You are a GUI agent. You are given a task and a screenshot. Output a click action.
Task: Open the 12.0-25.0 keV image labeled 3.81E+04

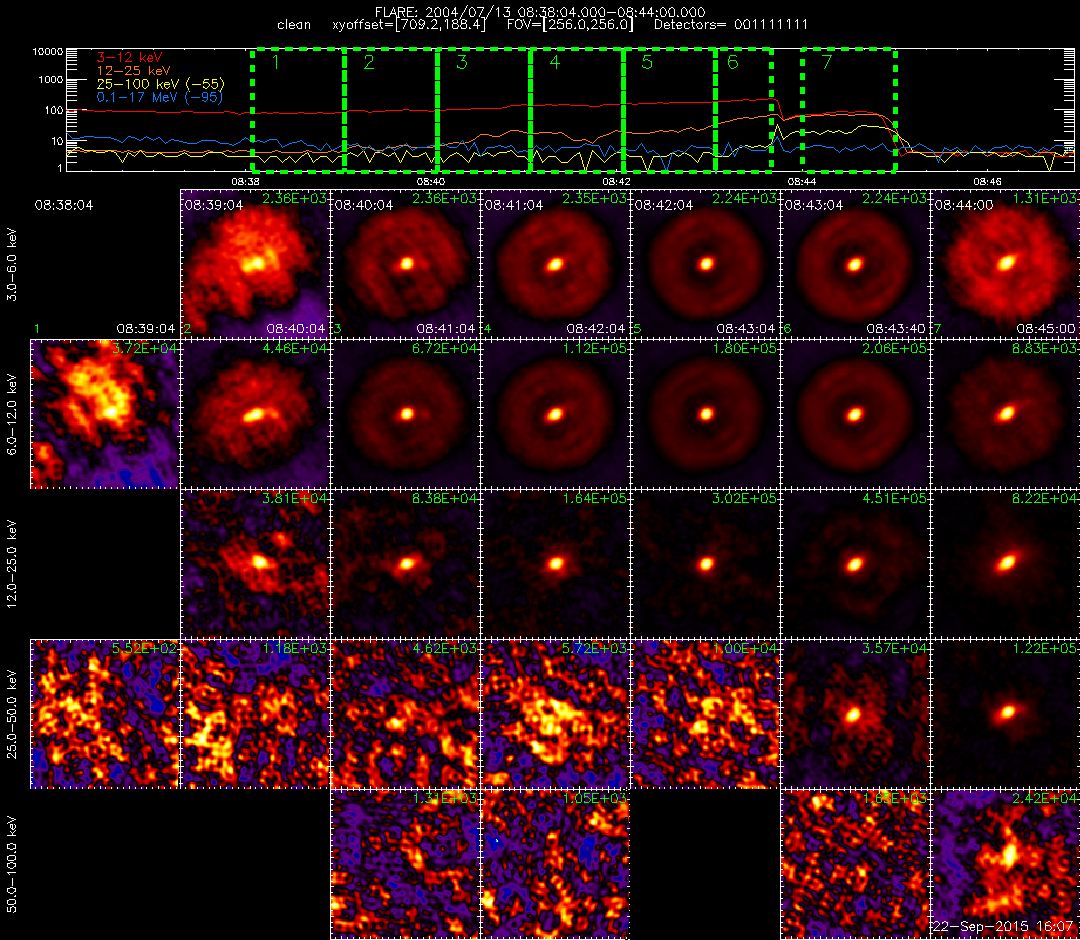pyautogui.click(x=255, y=564)
